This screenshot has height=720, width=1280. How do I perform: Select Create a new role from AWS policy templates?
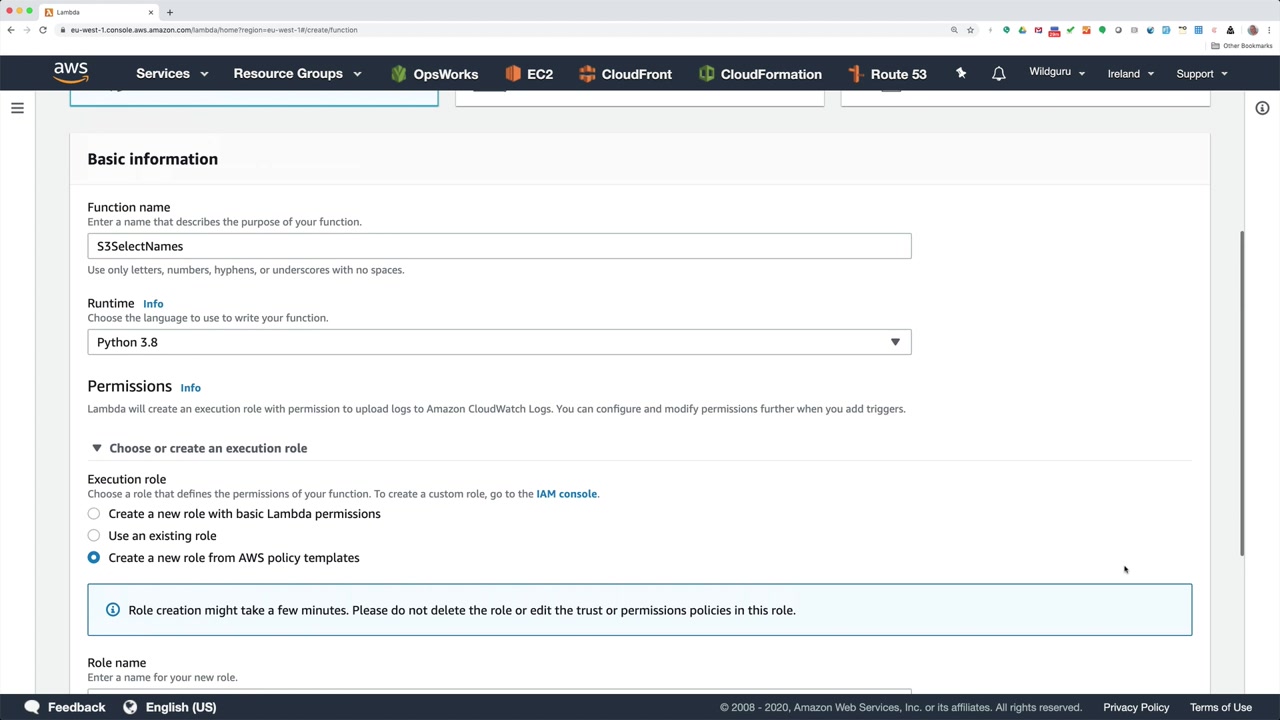(x=94, y=558)
